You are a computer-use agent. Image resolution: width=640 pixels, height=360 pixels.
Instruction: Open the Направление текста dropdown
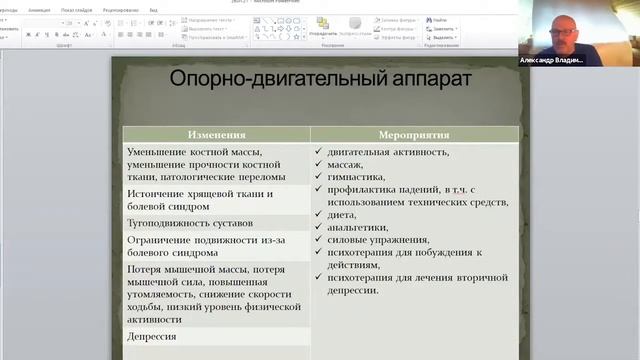pyautogui.click(x=209, y=20)
